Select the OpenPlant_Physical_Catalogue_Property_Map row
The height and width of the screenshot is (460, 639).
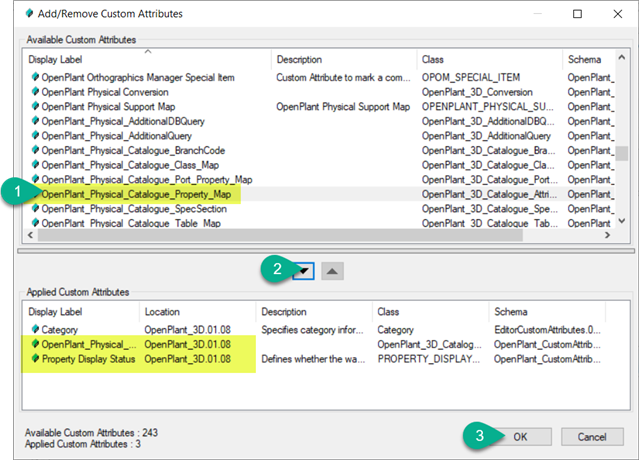321,194
